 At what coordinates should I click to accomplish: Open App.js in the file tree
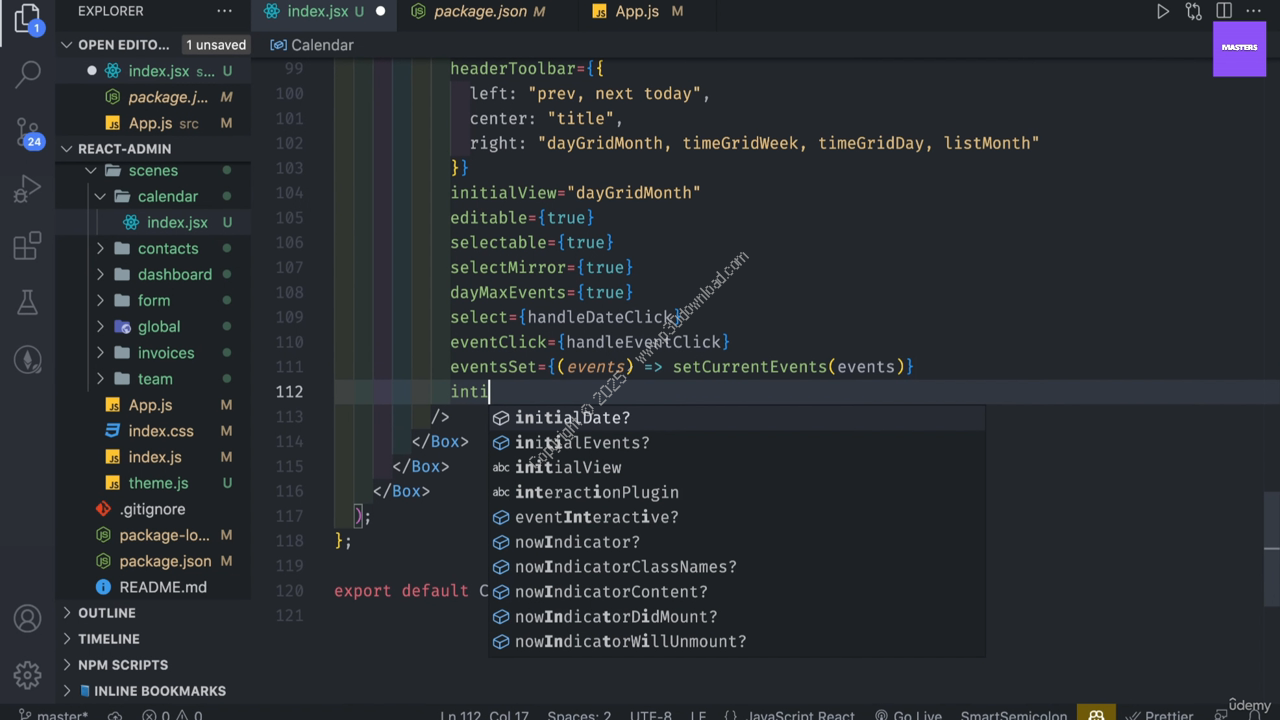click(x=152, y=405)
